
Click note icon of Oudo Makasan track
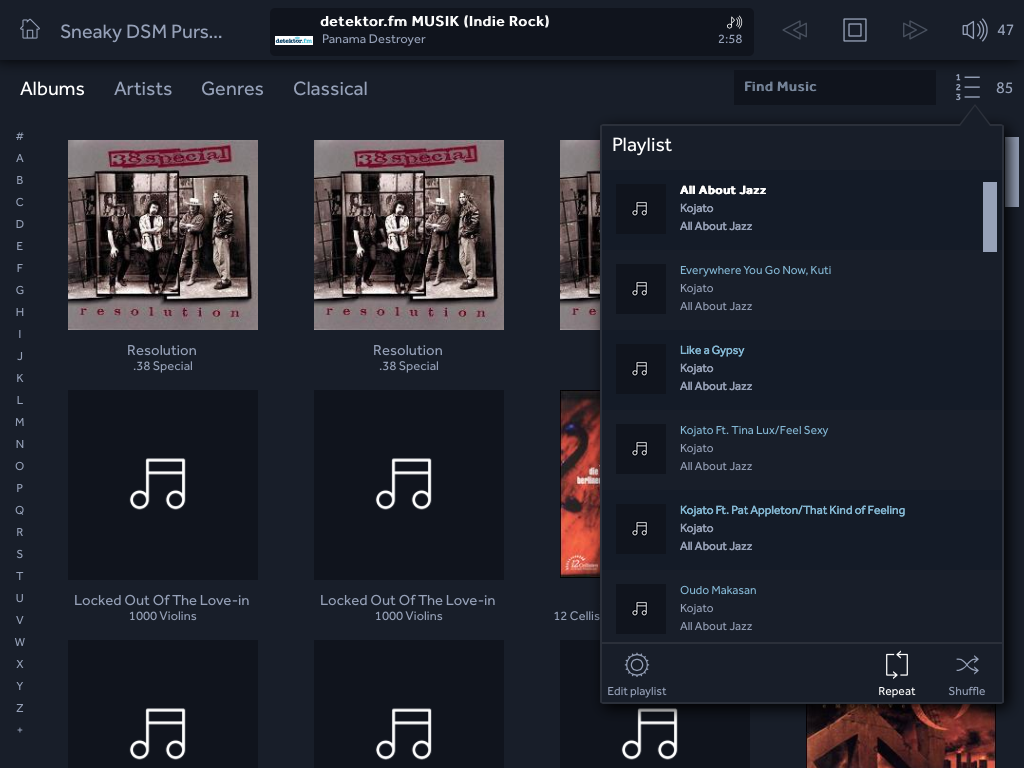[x=641, y=609]
